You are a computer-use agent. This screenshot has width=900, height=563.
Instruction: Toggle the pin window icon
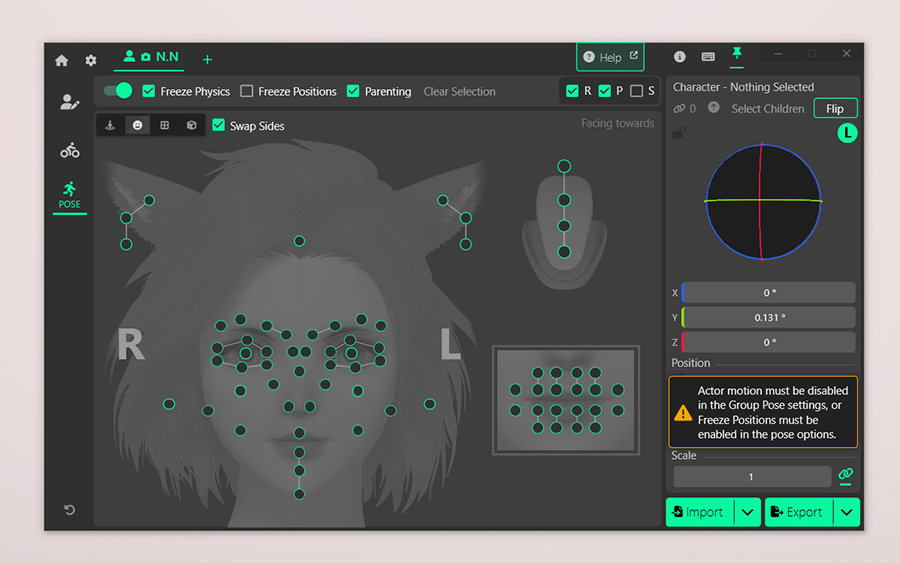pos(737,54)
